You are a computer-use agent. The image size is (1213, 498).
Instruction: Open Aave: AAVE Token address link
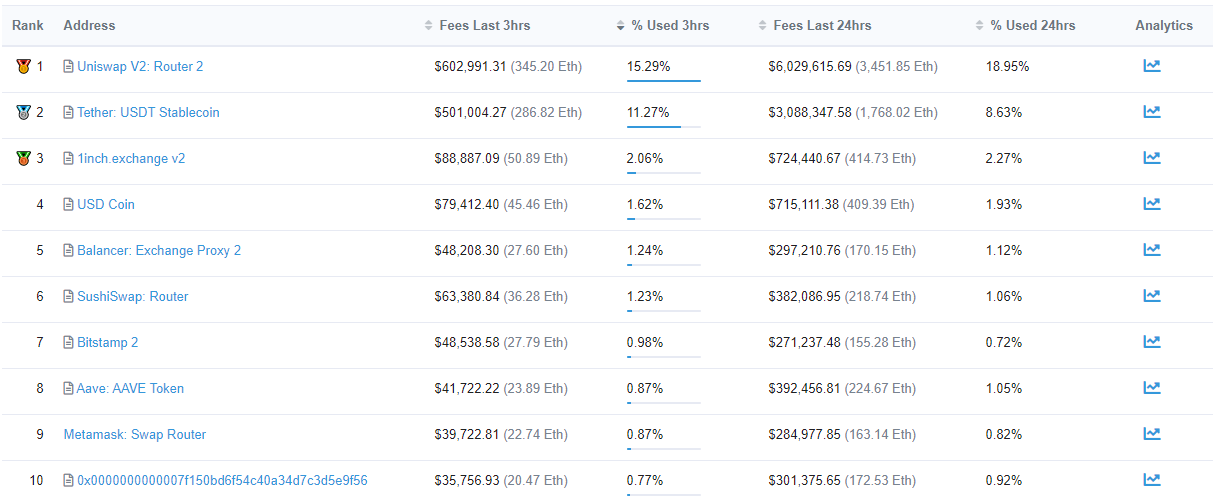[131, 389]
